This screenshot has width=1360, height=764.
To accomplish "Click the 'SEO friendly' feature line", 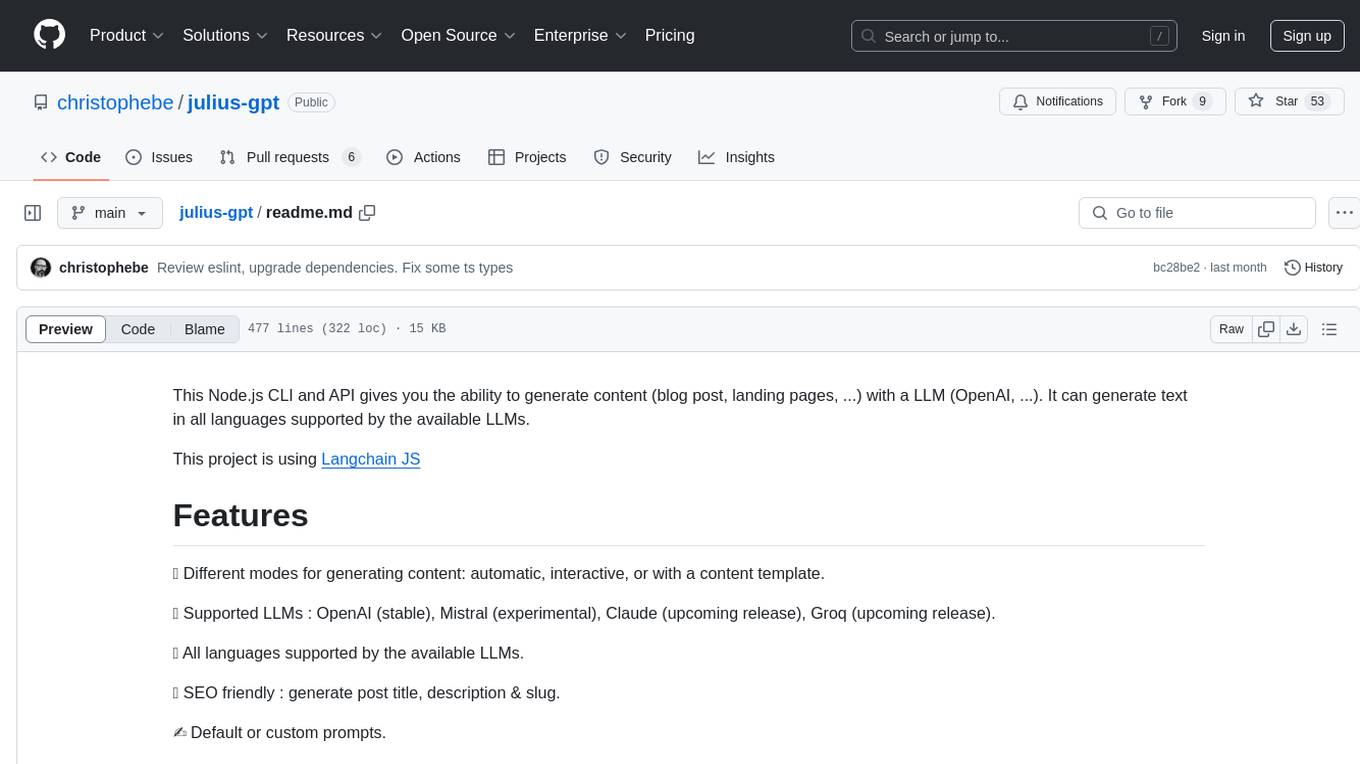I will (x=366, y=692).
